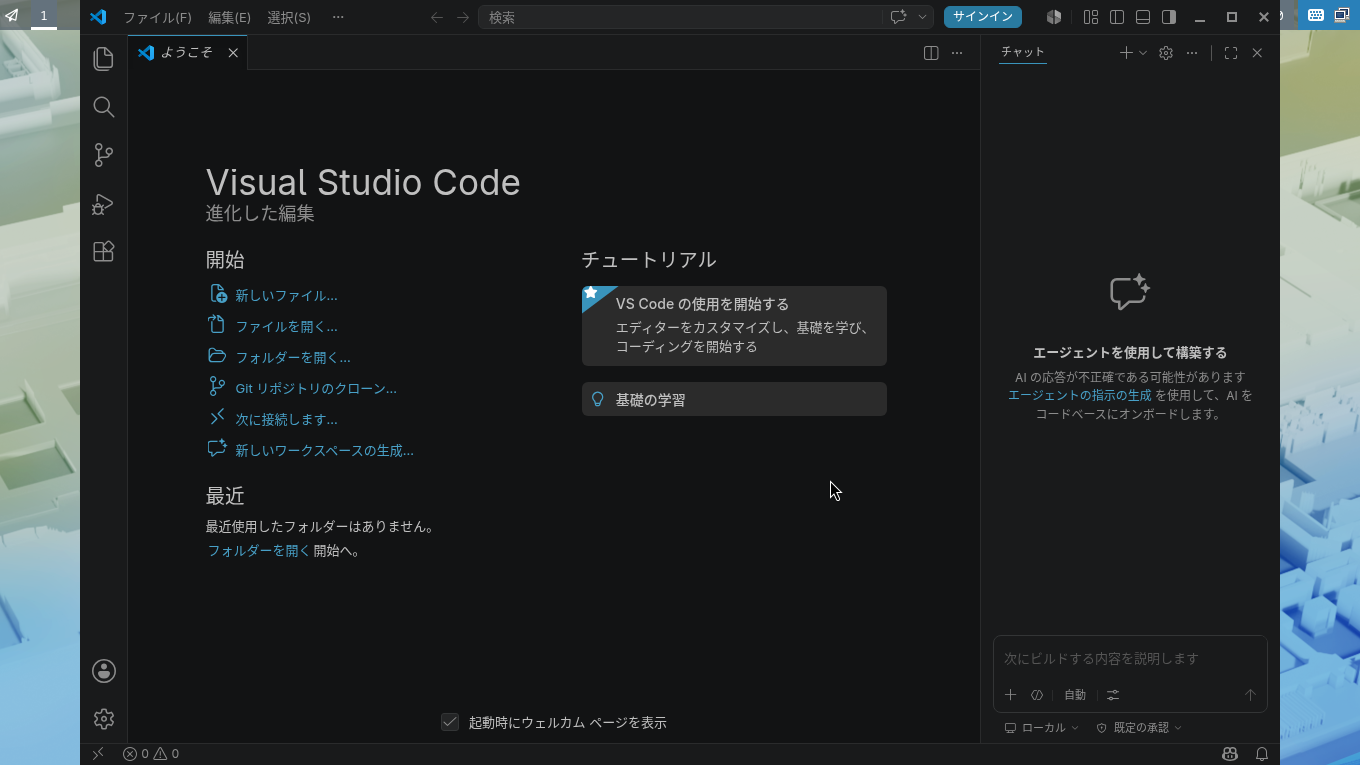Open the 選択(S) menu
This screenshot has width=1360, height=765.
[x=289, y=17]
